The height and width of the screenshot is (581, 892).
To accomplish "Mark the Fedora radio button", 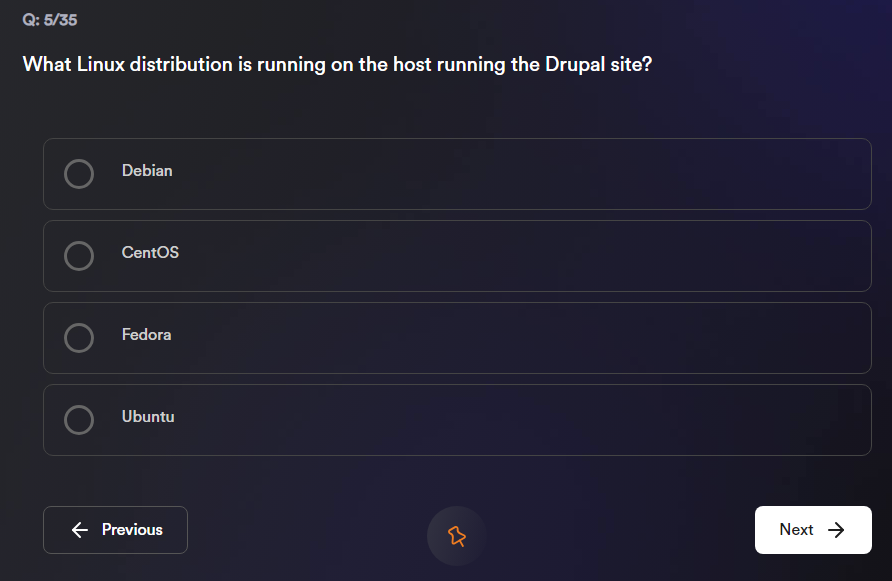I will pyautogui.click(x=79, y=338).
